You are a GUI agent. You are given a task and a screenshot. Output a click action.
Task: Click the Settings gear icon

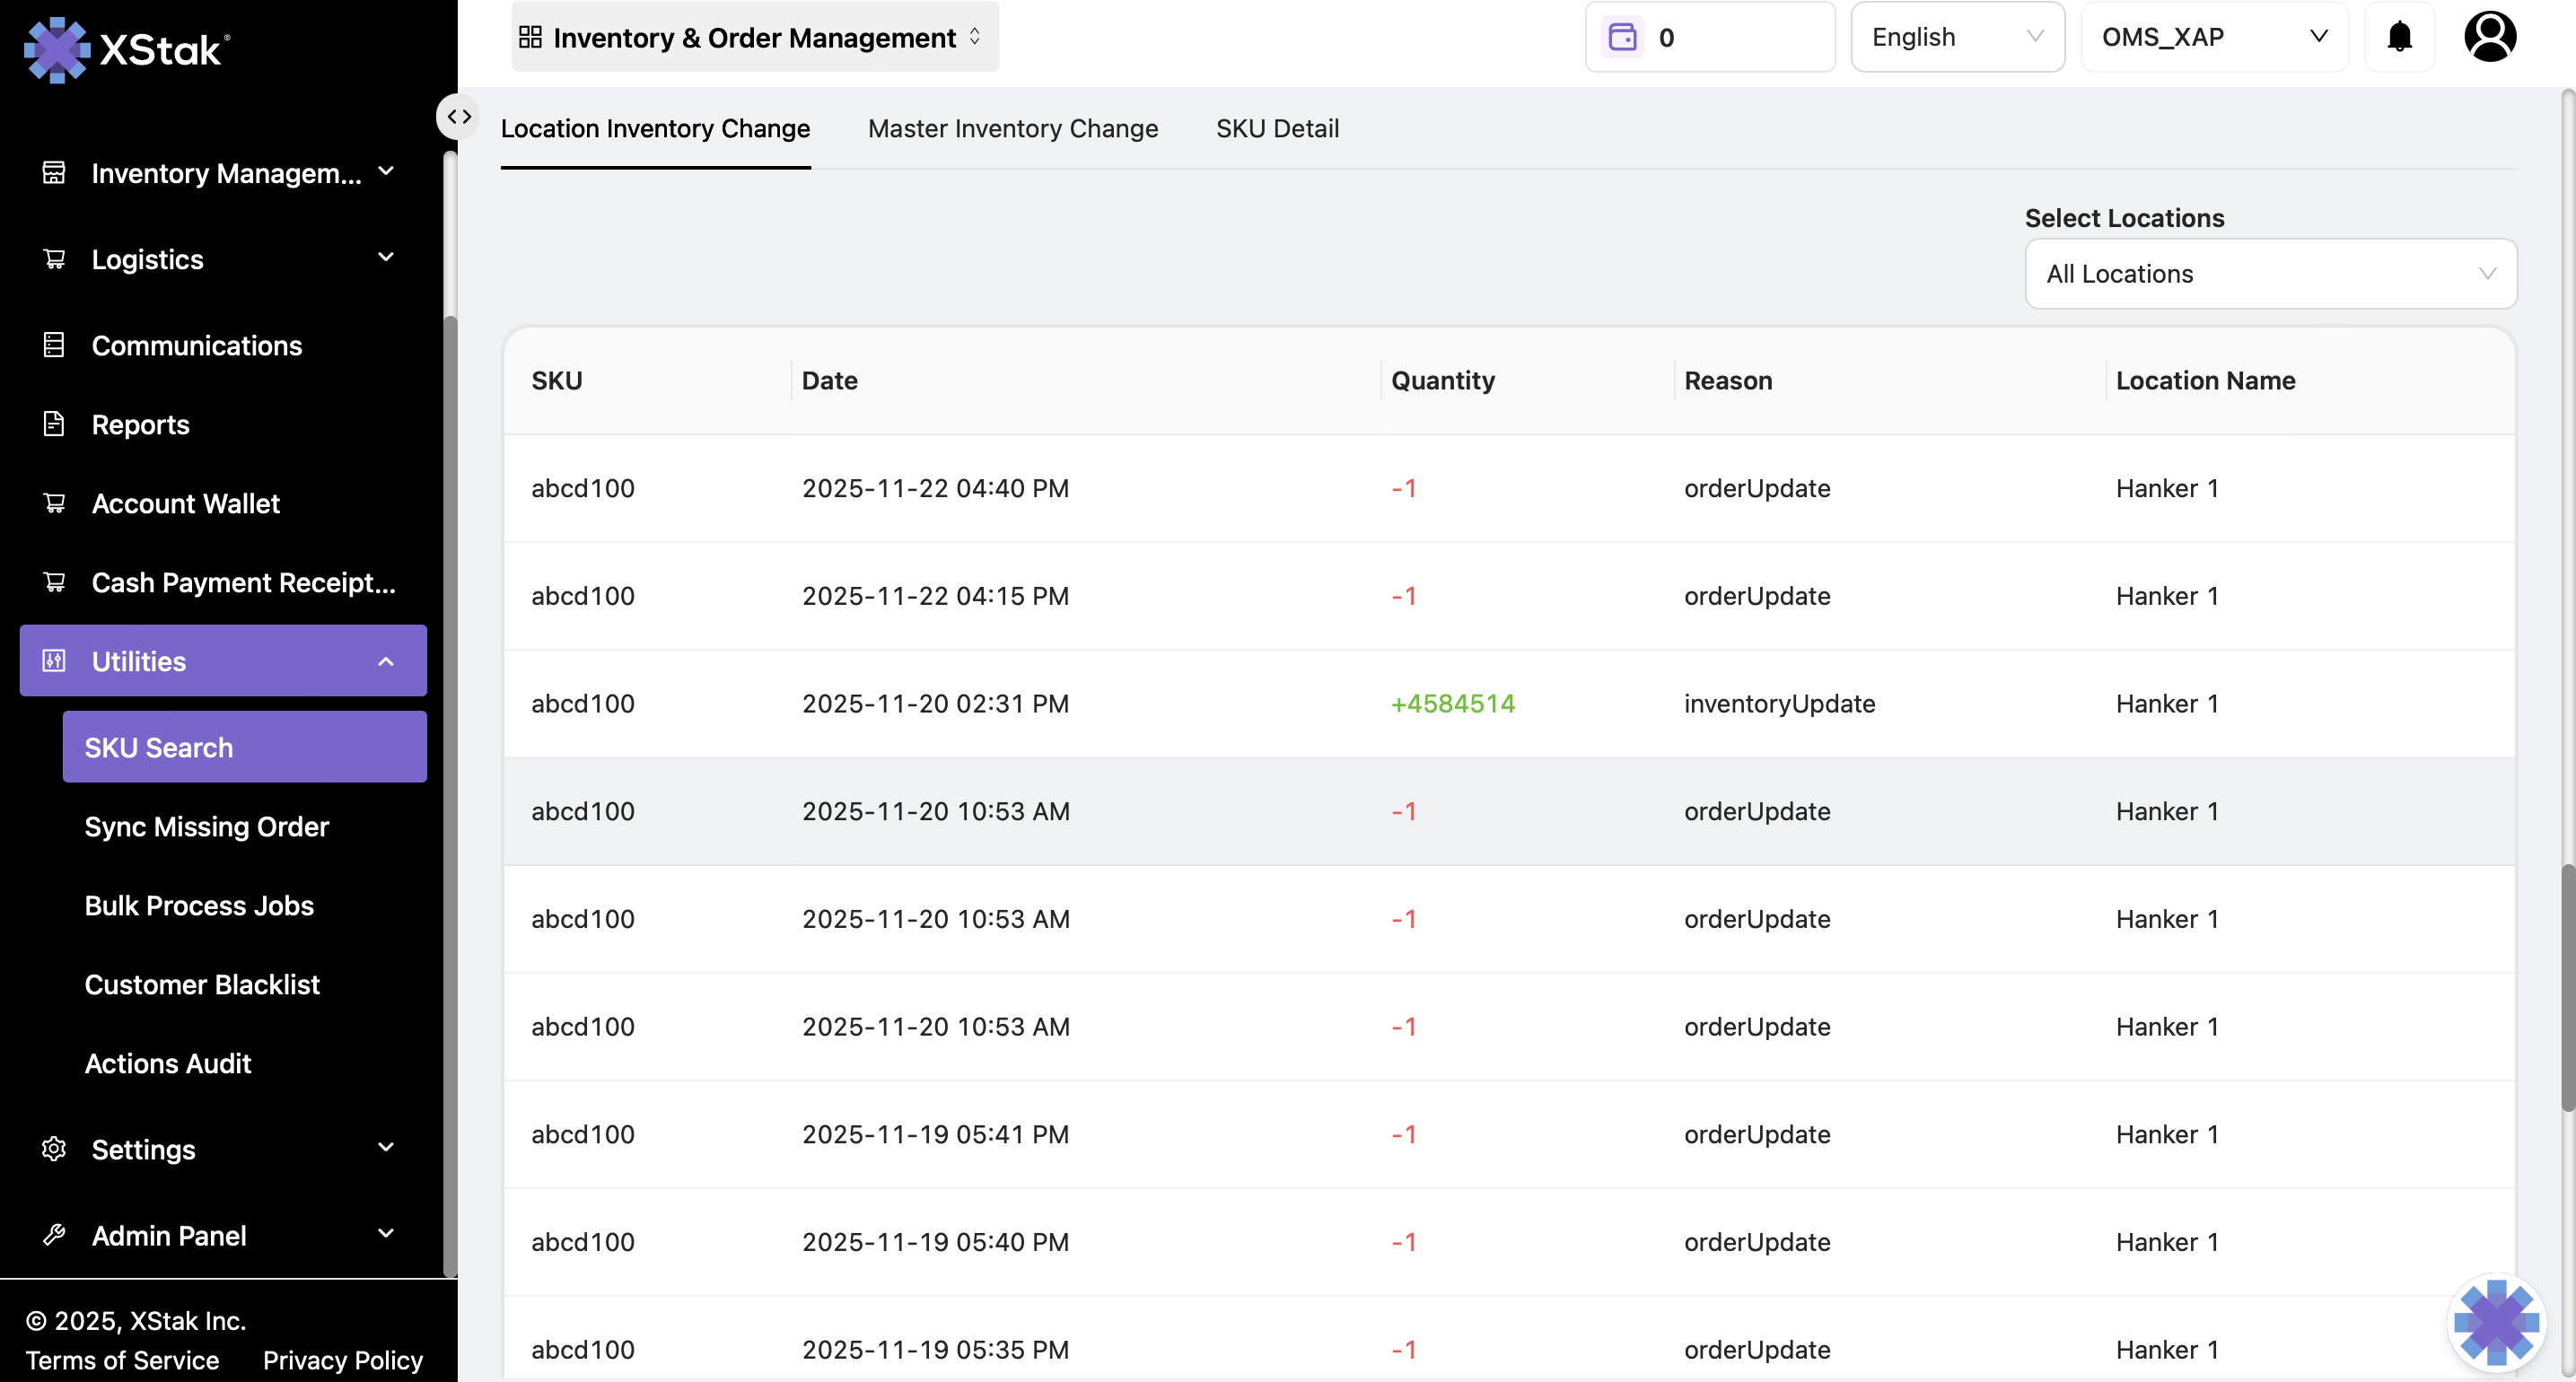pyautogui.click(x=54, y=1148)
